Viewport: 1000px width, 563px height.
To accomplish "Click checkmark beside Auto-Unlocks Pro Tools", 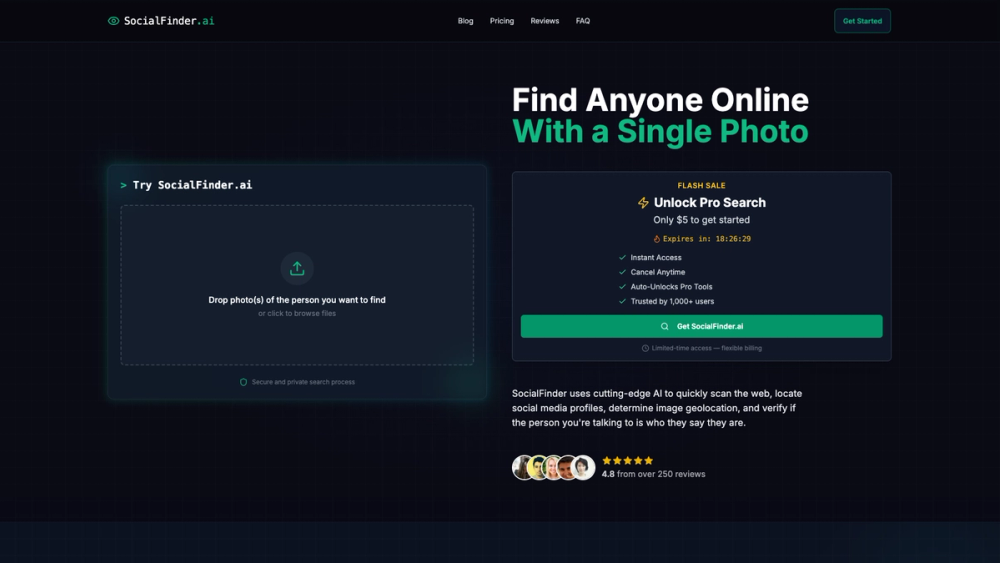I will pyautogui.click(x=622, y=287).
